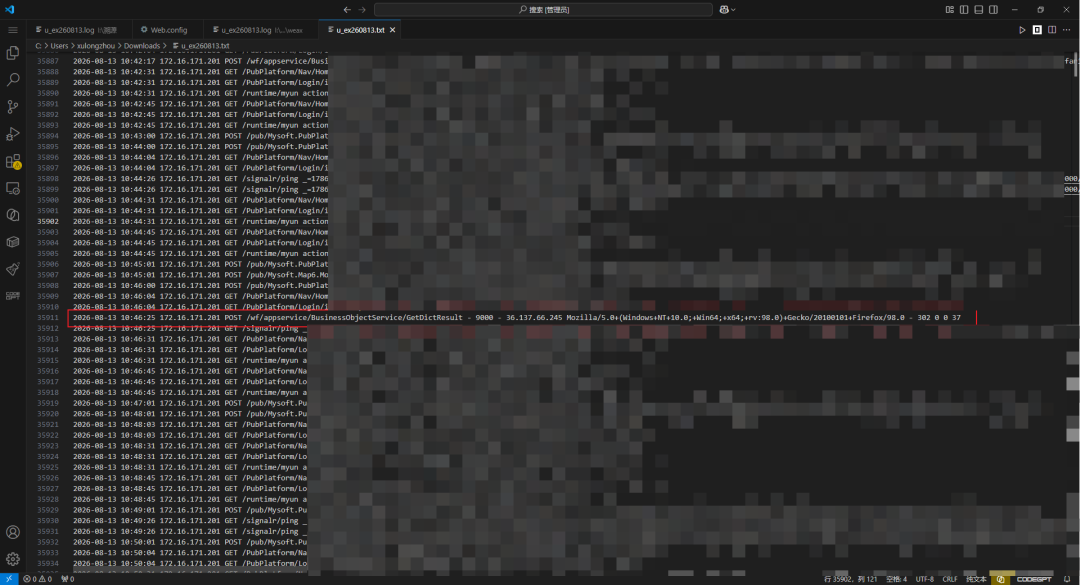Open the Explorer view in activity bar
The height and width of the screenshot is (585, 1080).
click(12, 53)
